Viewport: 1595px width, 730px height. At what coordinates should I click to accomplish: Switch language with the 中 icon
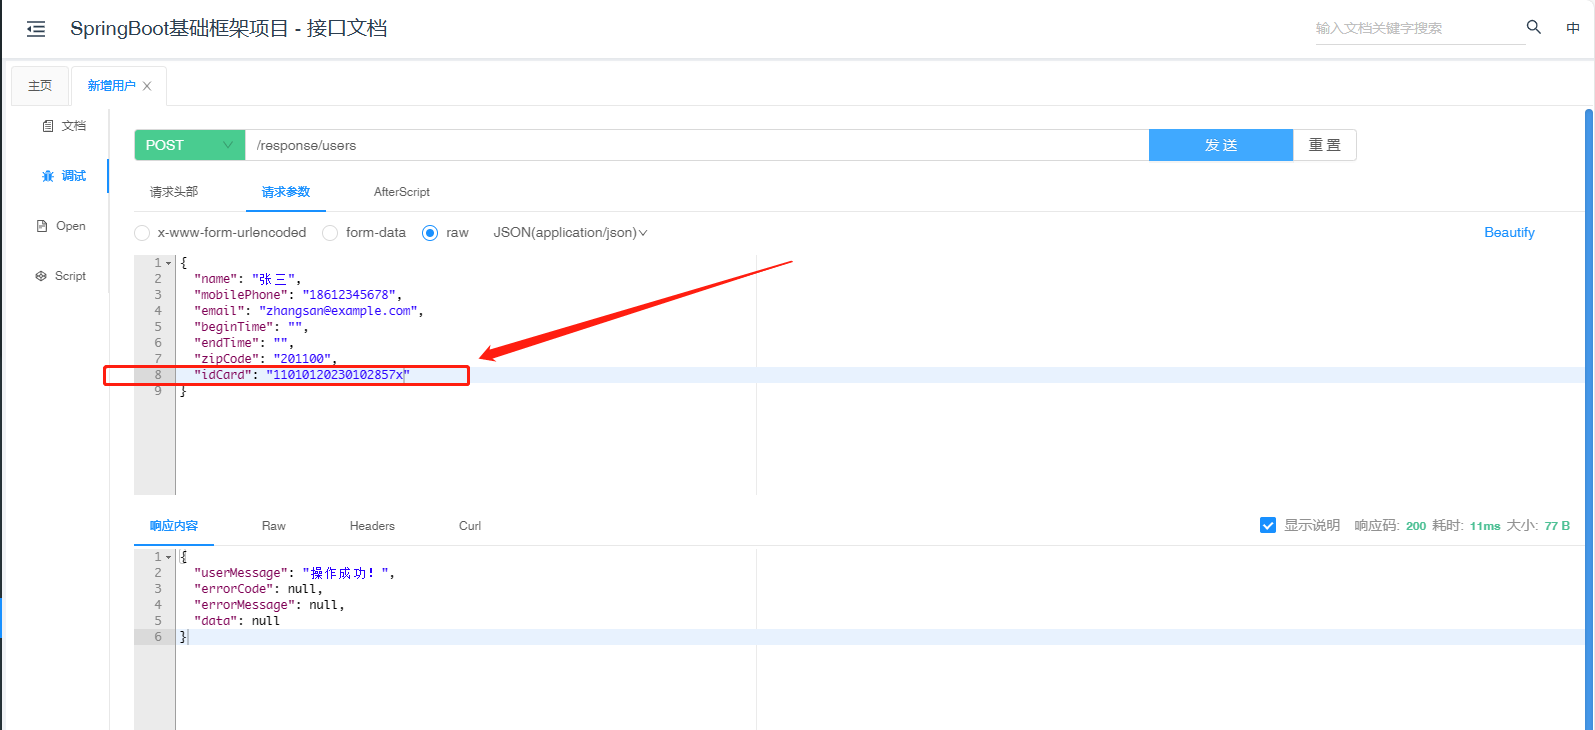click(1573, 28)
